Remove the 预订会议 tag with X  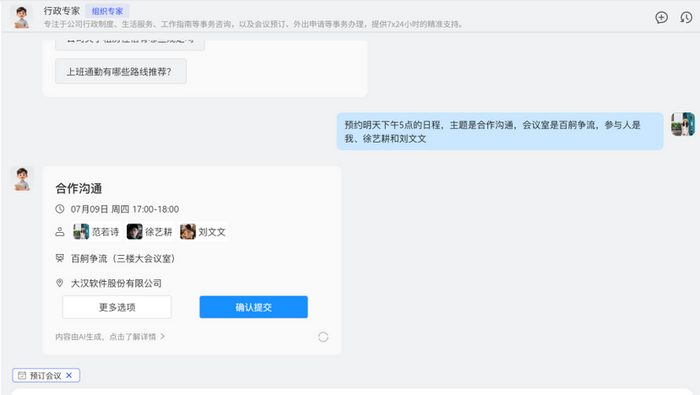(x=69, y=375)
